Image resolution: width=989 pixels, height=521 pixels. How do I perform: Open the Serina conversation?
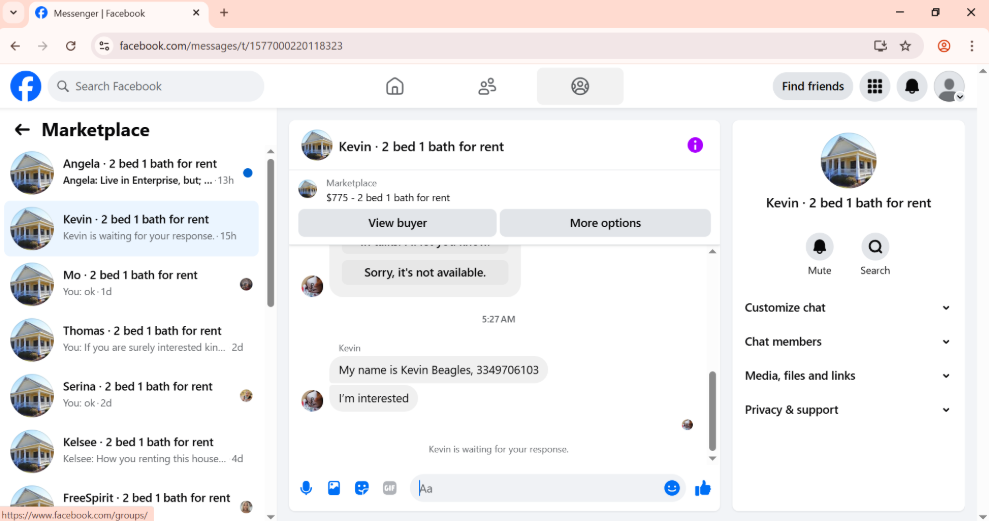click(x=131, y=395)
